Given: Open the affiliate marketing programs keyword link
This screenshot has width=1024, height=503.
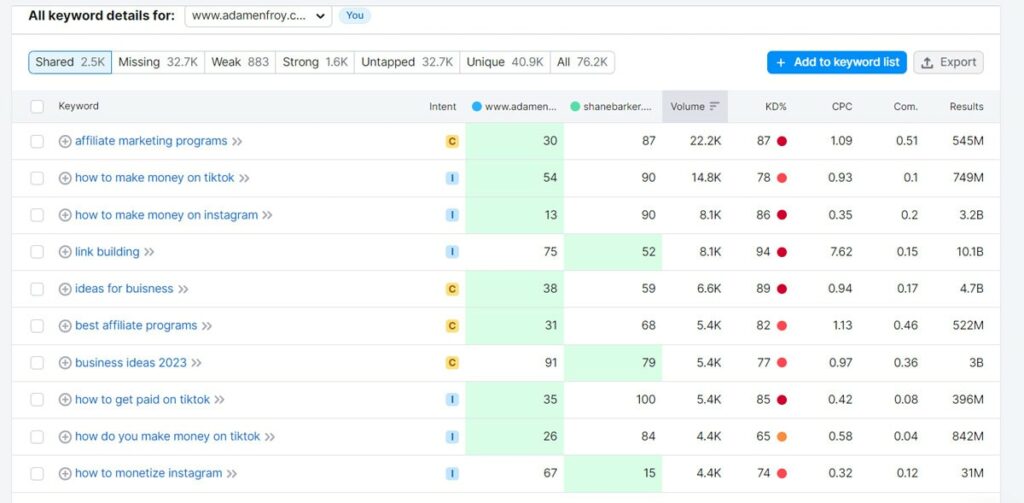Looking at the screenshot, I should tap(151, 141).
